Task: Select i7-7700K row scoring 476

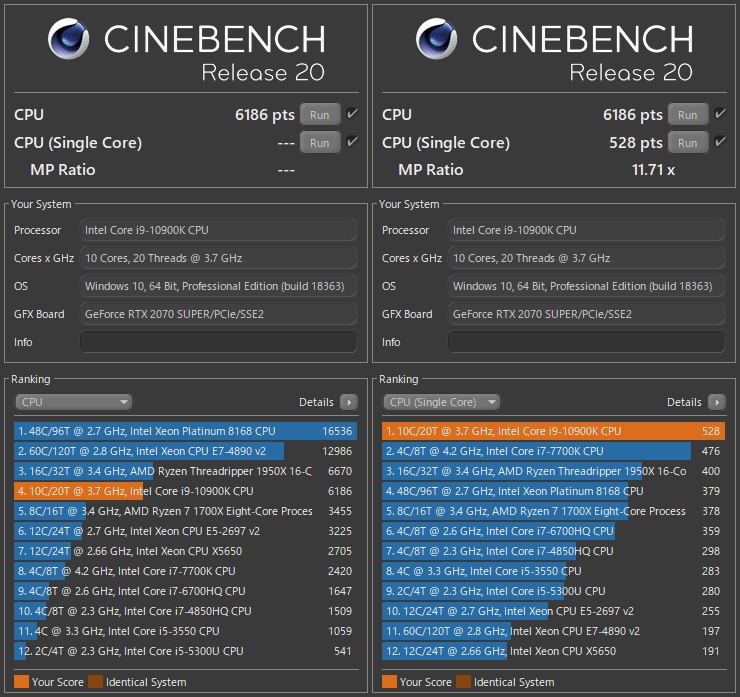Action: (x=554, y=451)
